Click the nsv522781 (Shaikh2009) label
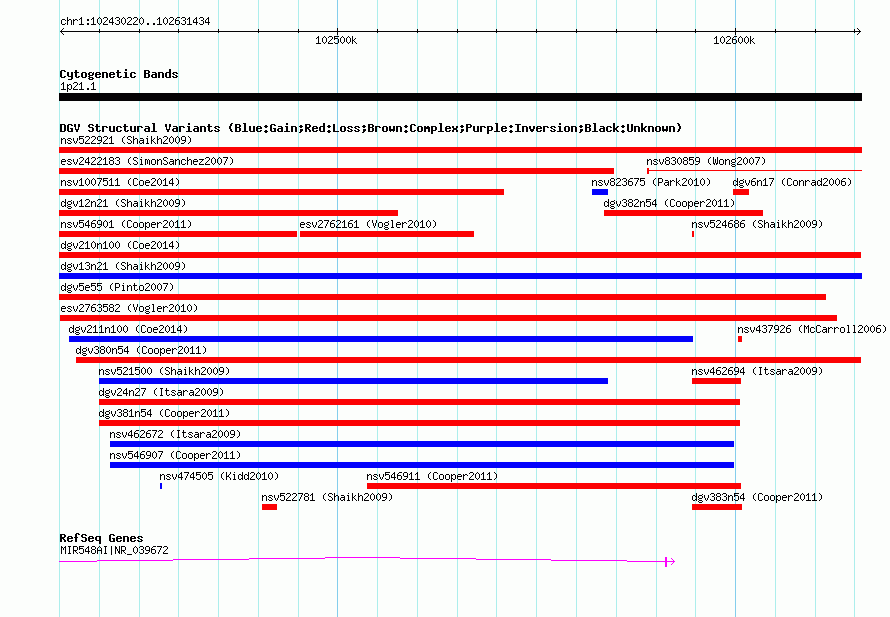Screen dimensions: 890x617 point(327,497)
